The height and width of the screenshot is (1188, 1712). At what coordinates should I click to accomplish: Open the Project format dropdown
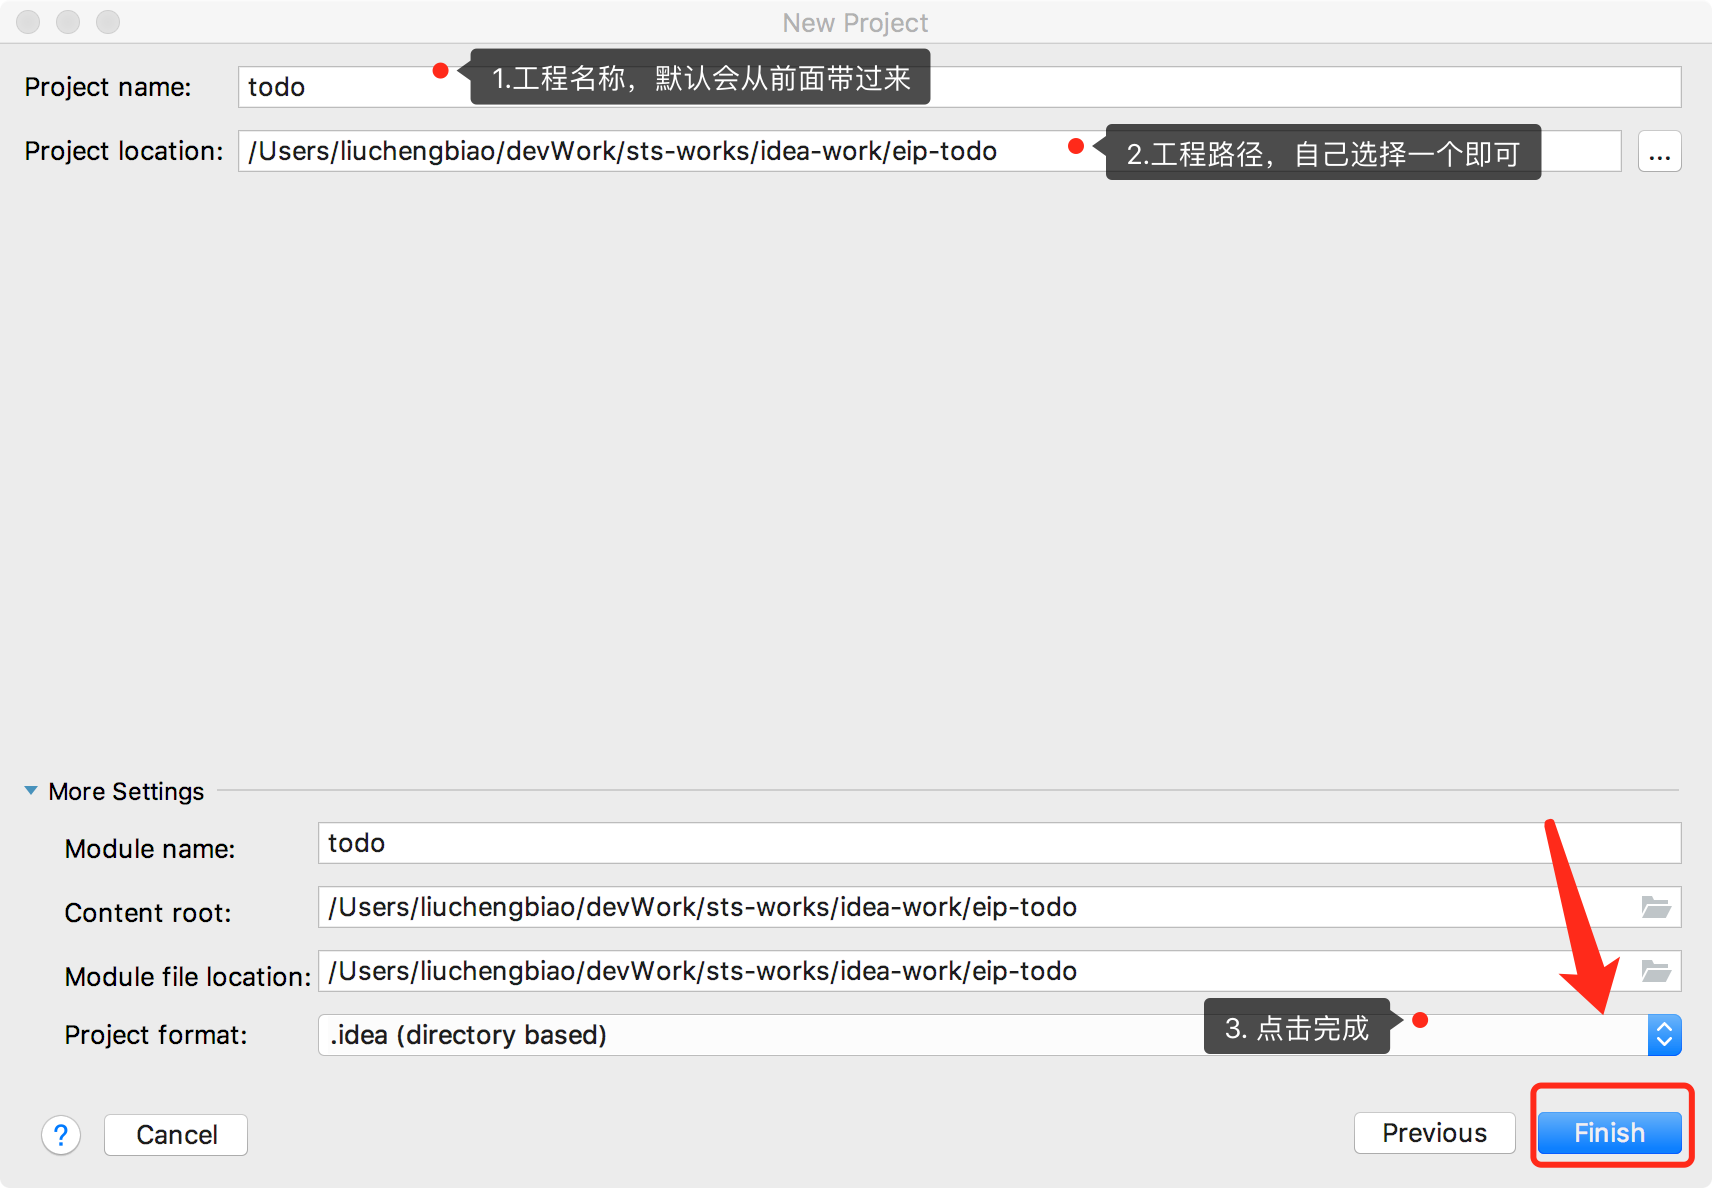[1000, 1035]
